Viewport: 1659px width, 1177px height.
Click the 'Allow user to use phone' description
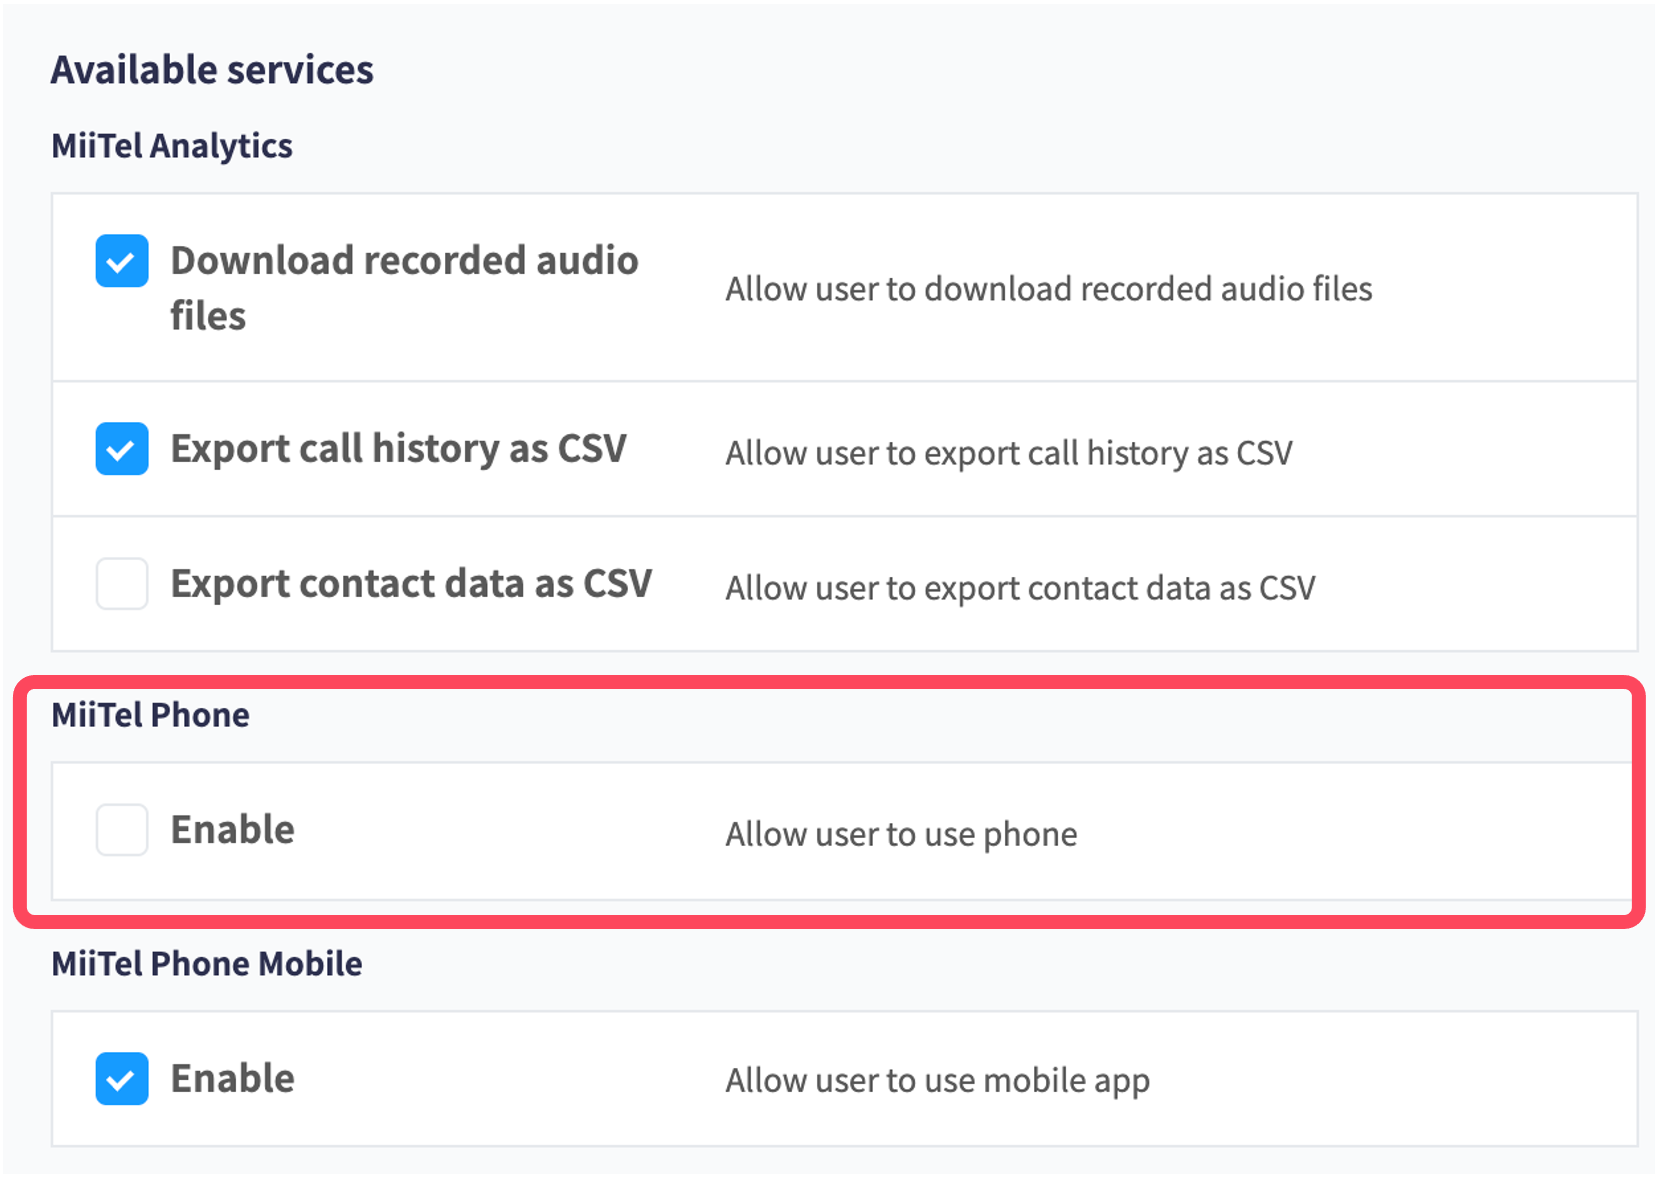[902, 834]
